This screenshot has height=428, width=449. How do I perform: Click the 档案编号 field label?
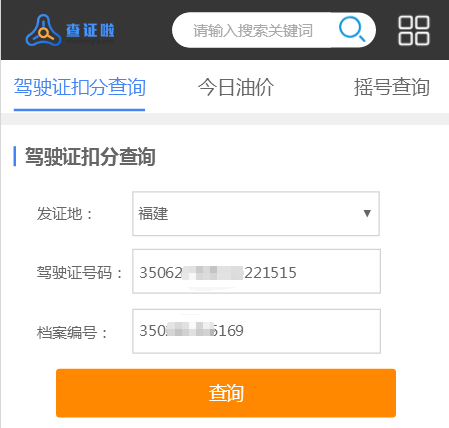click(72, 332)
